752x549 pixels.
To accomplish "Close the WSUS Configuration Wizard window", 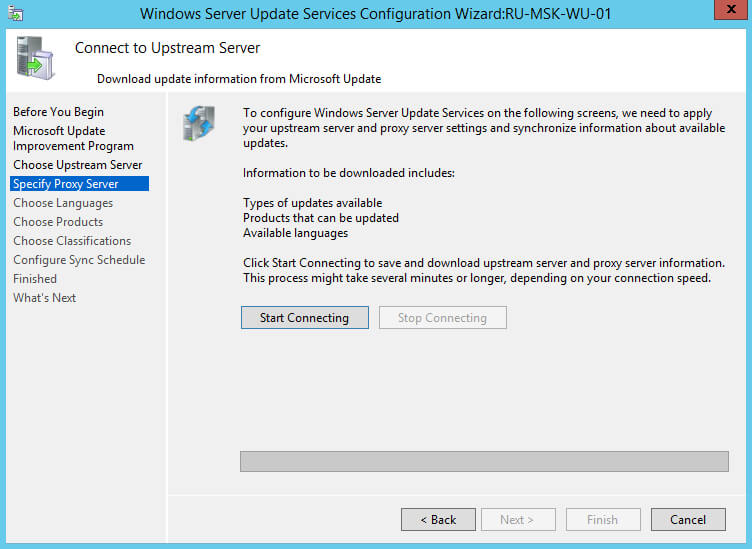I will point(731,10).
